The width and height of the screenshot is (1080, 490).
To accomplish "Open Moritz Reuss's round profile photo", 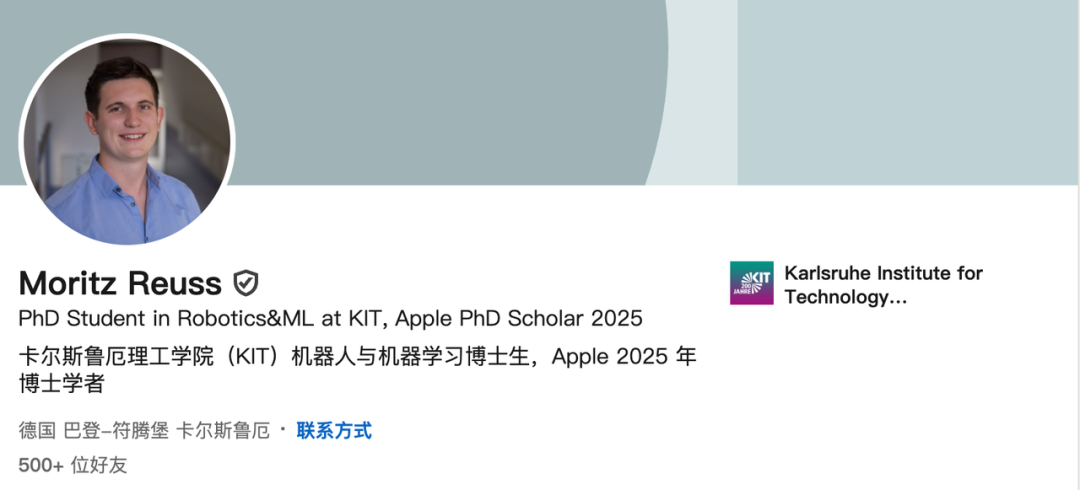I will coord(127,141).
